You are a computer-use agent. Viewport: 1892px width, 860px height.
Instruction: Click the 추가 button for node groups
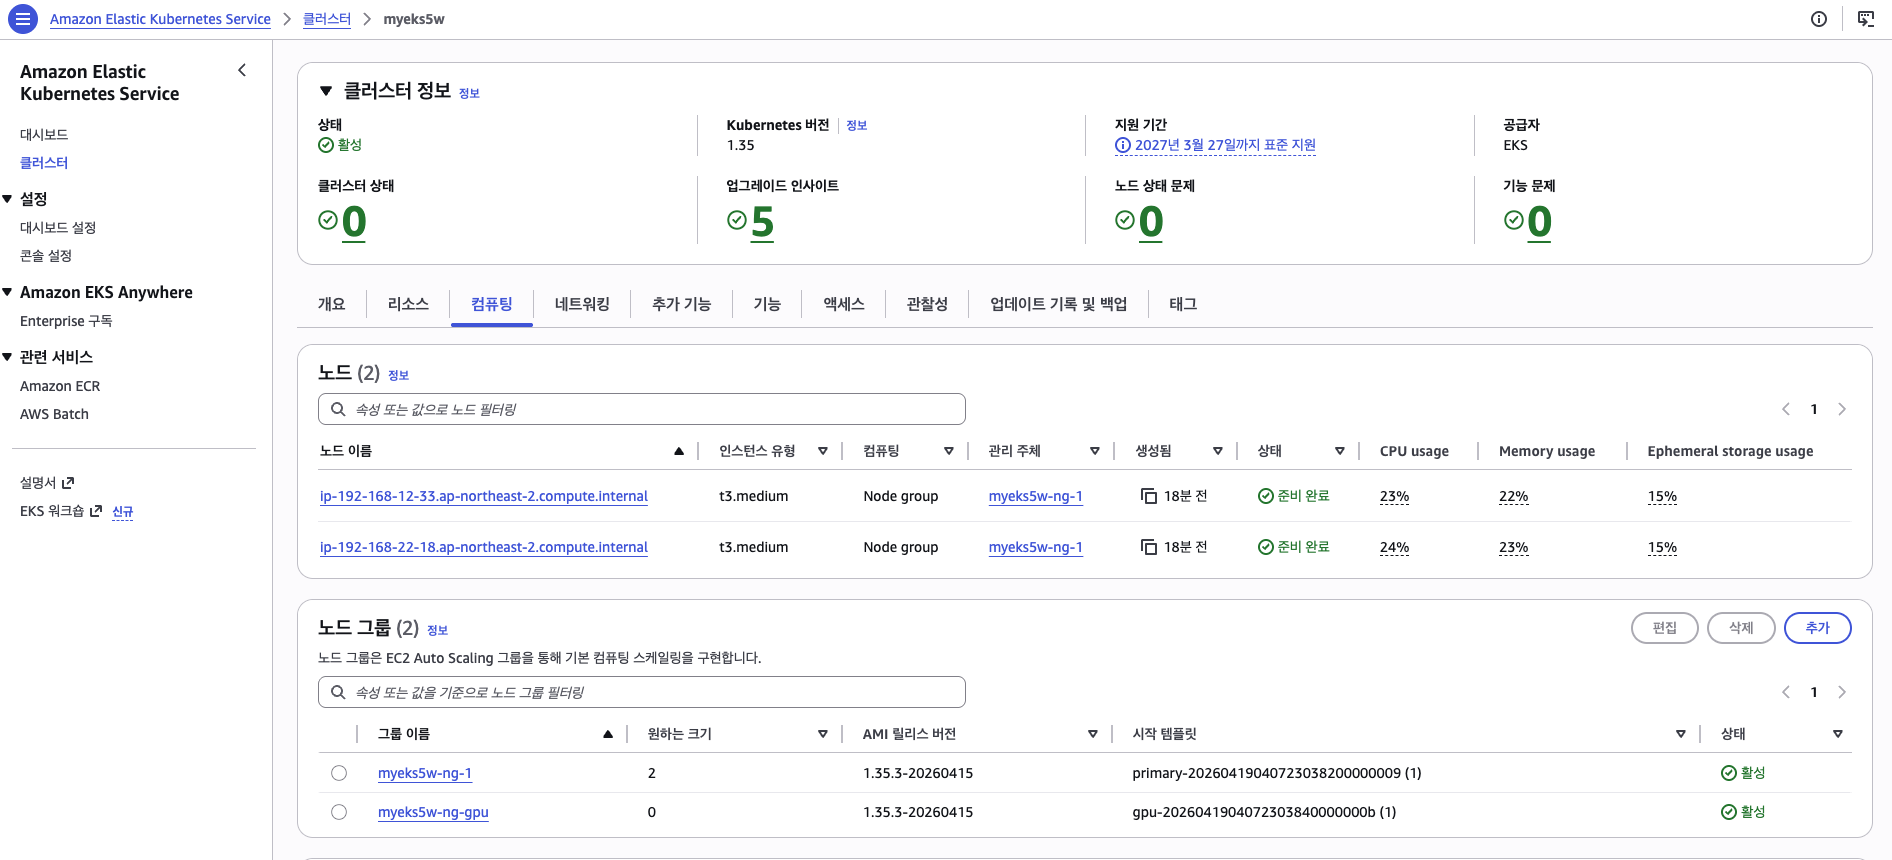1817,628
